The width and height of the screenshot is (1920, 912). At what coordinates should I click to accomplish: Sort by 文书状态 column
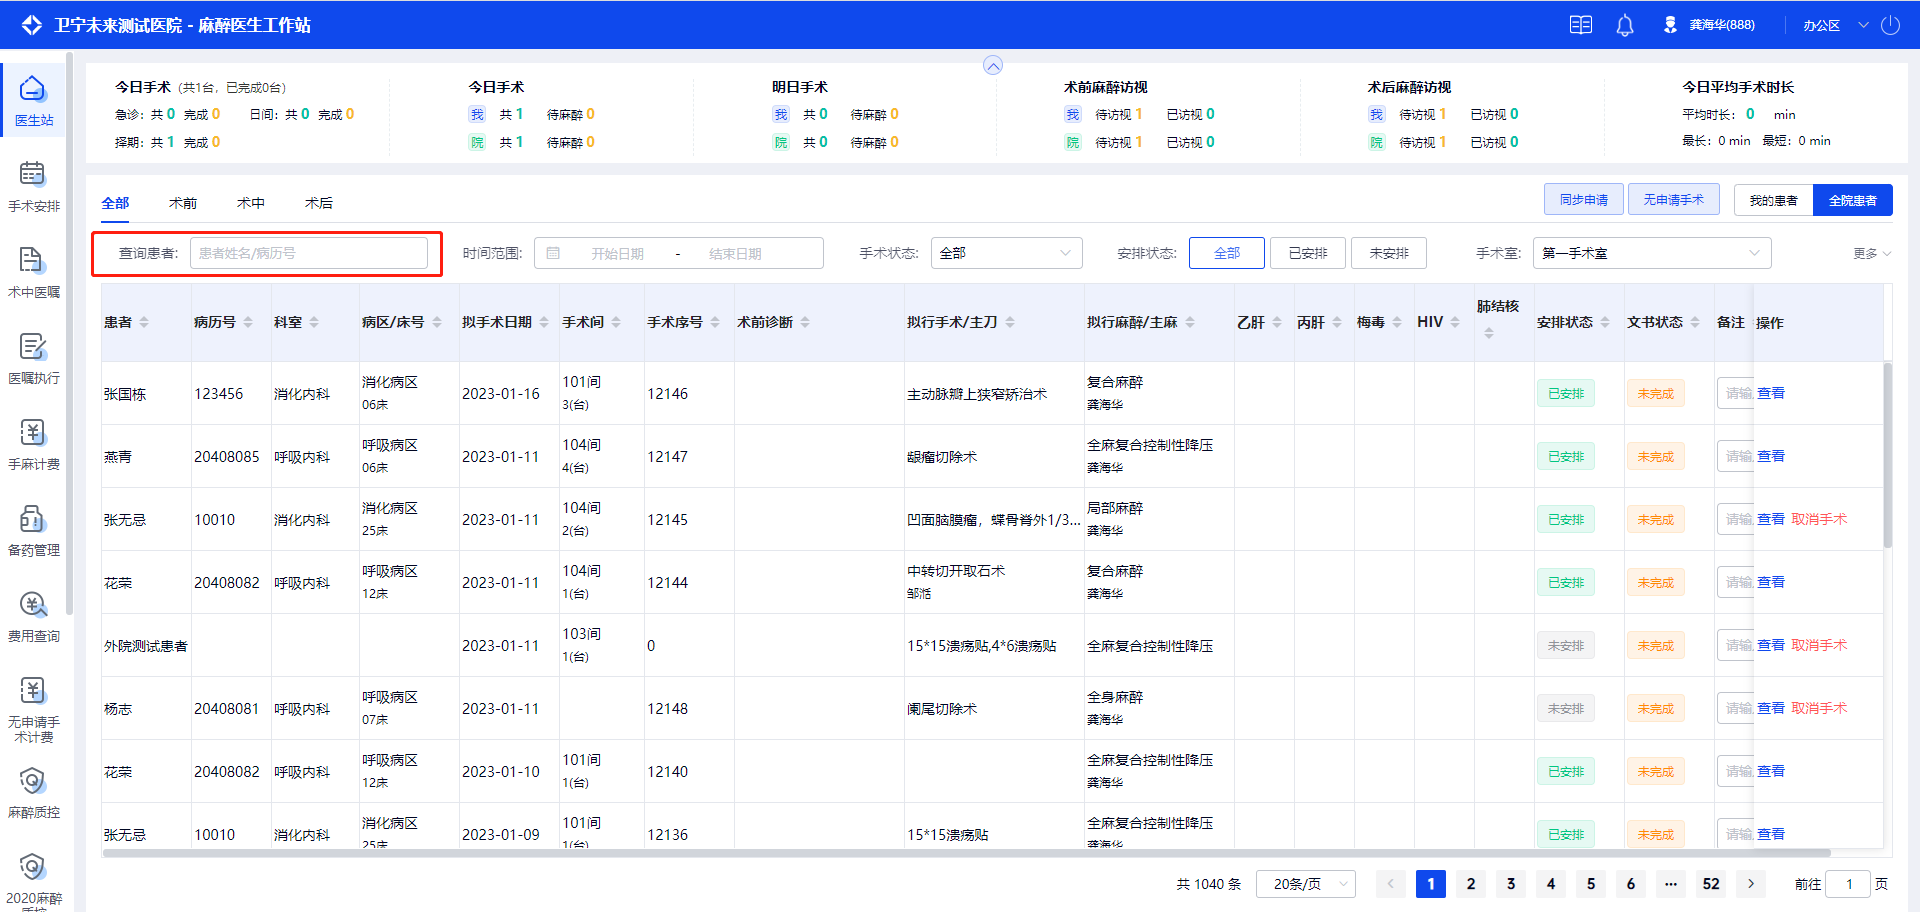coord(1695,322)
